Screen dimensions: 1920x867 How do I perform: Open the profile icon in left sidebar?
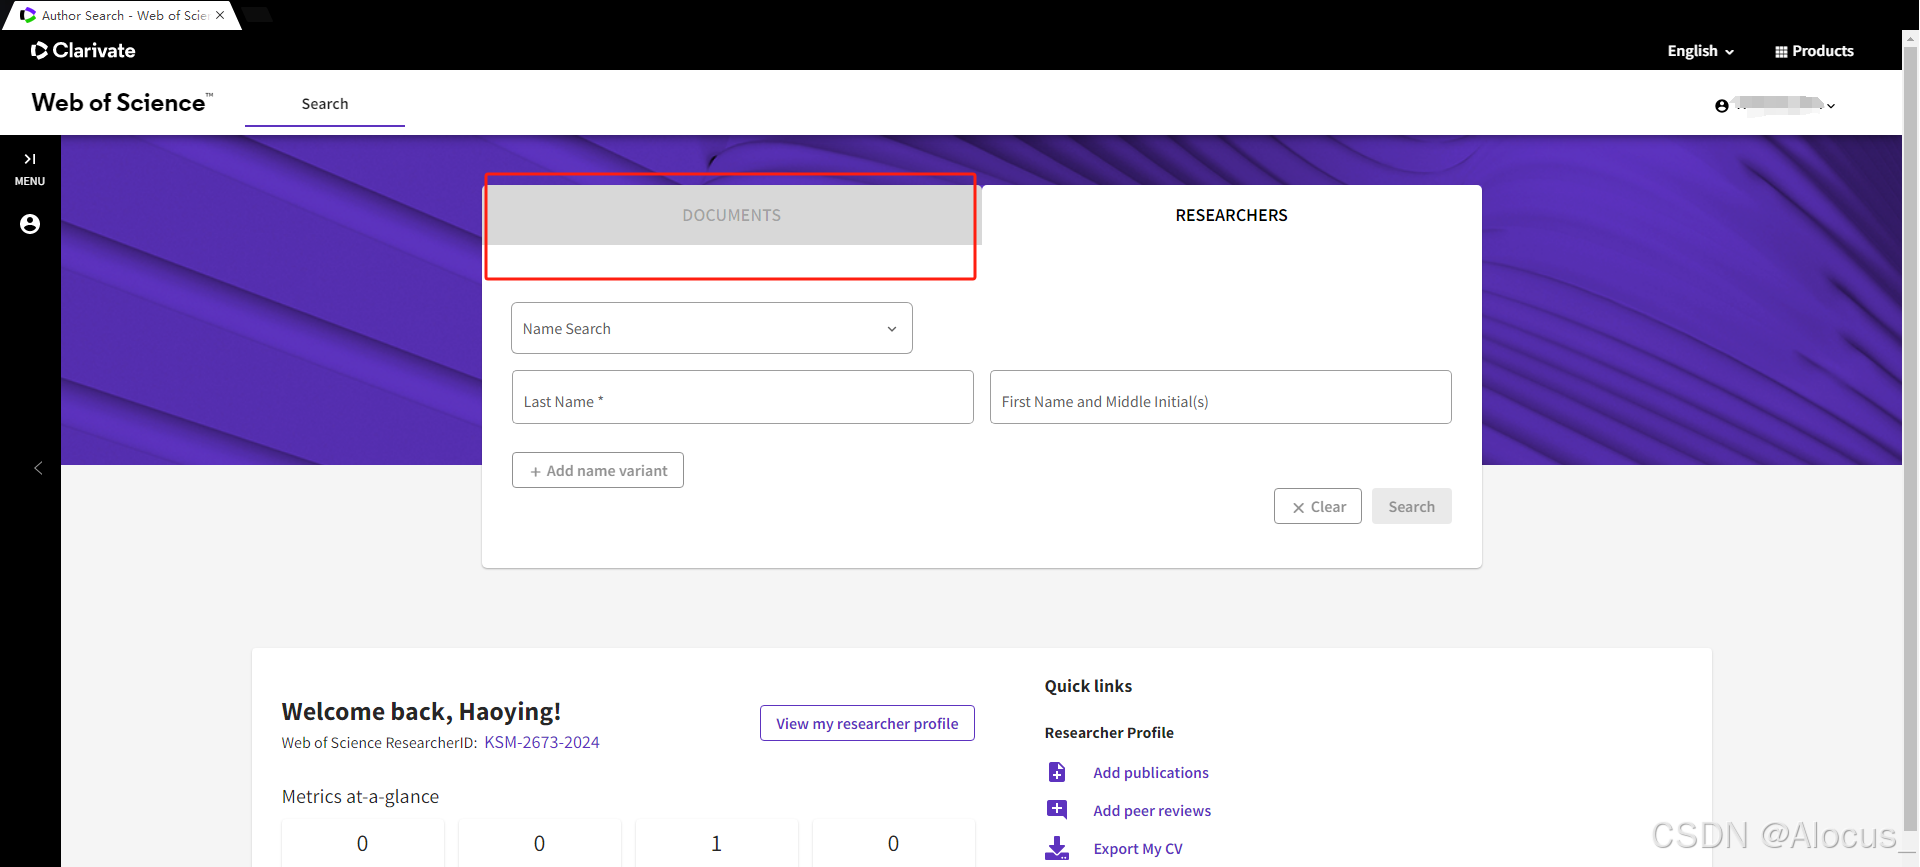(x=30, y=224)
